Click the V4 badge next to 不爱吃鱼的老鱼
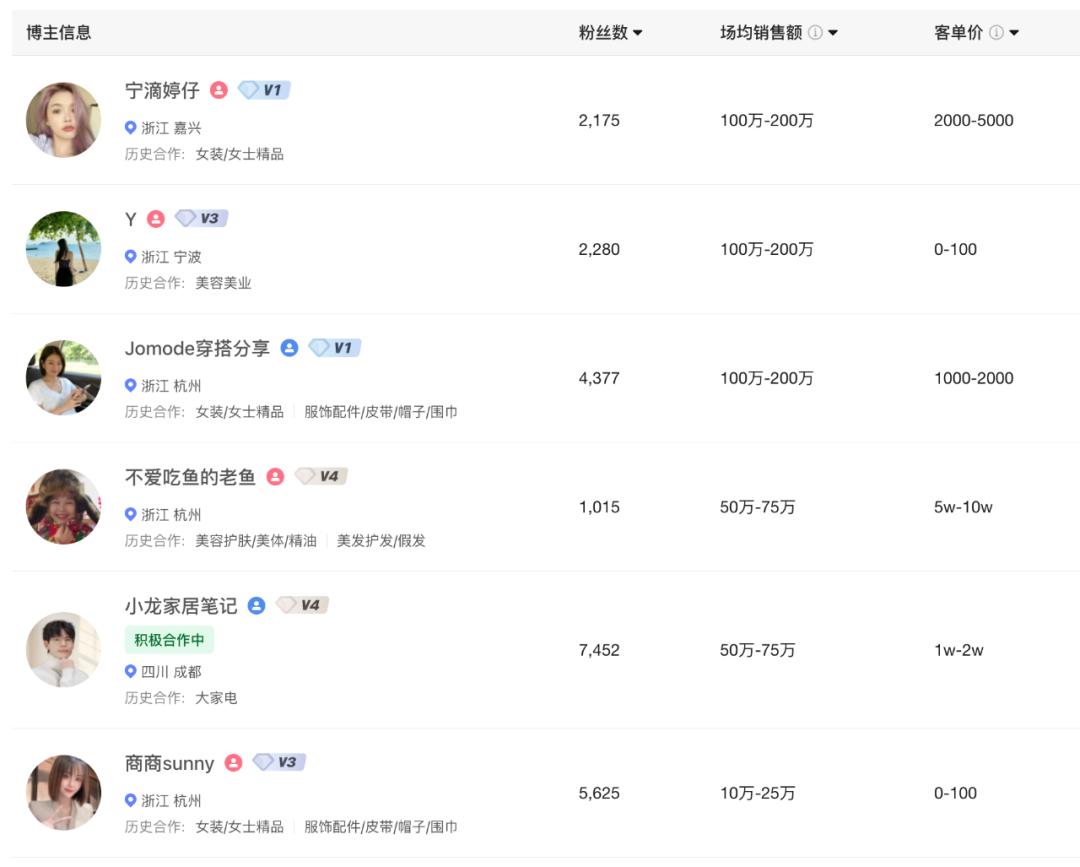This screenshot has height=867, width=1080. (x=320, y=477)
